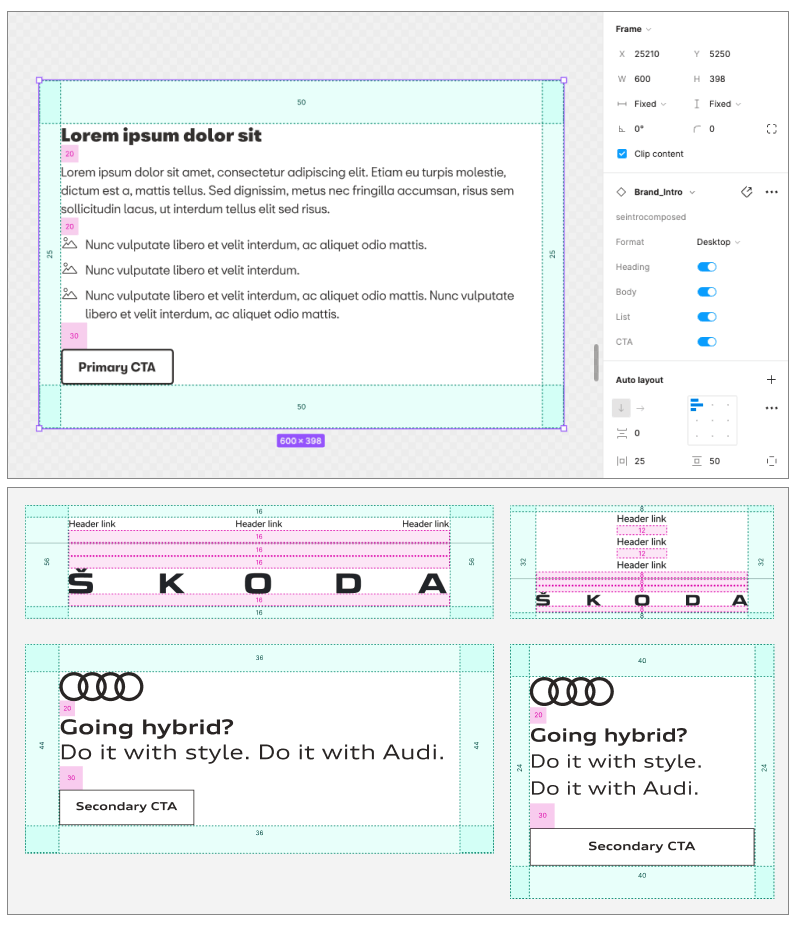
Task: Open auto layout advanced settings ellipsis
Action: coord(771,408)
